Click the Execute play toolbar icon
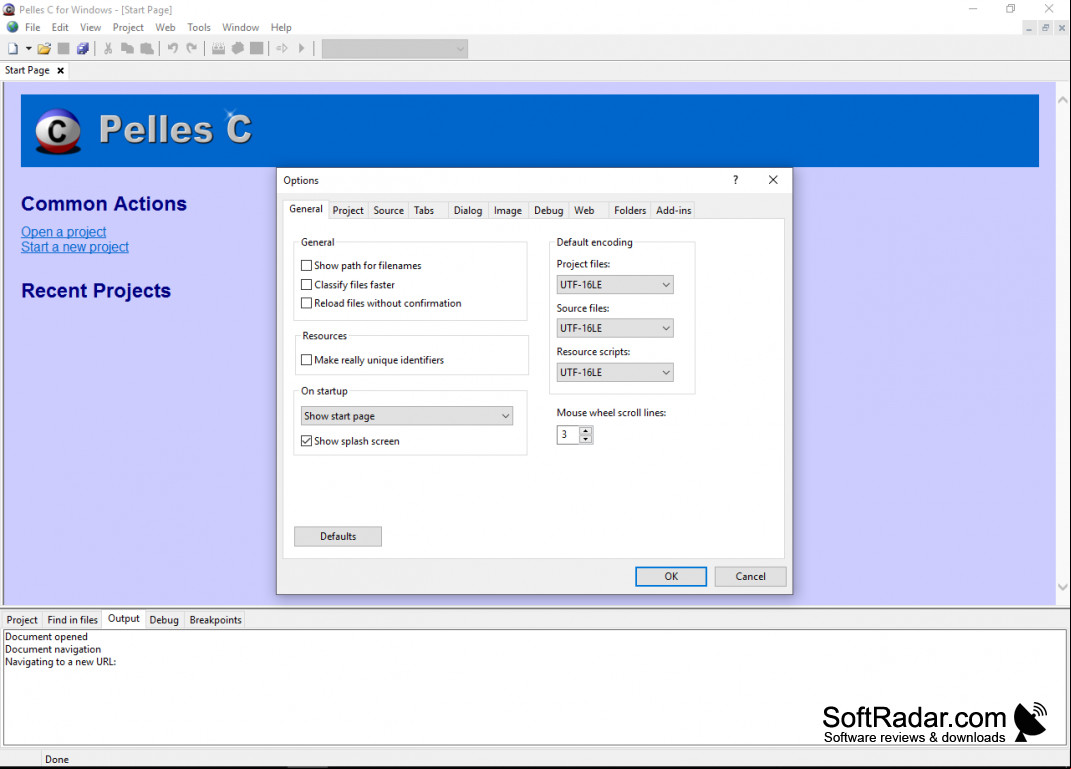 coord(301,48)
